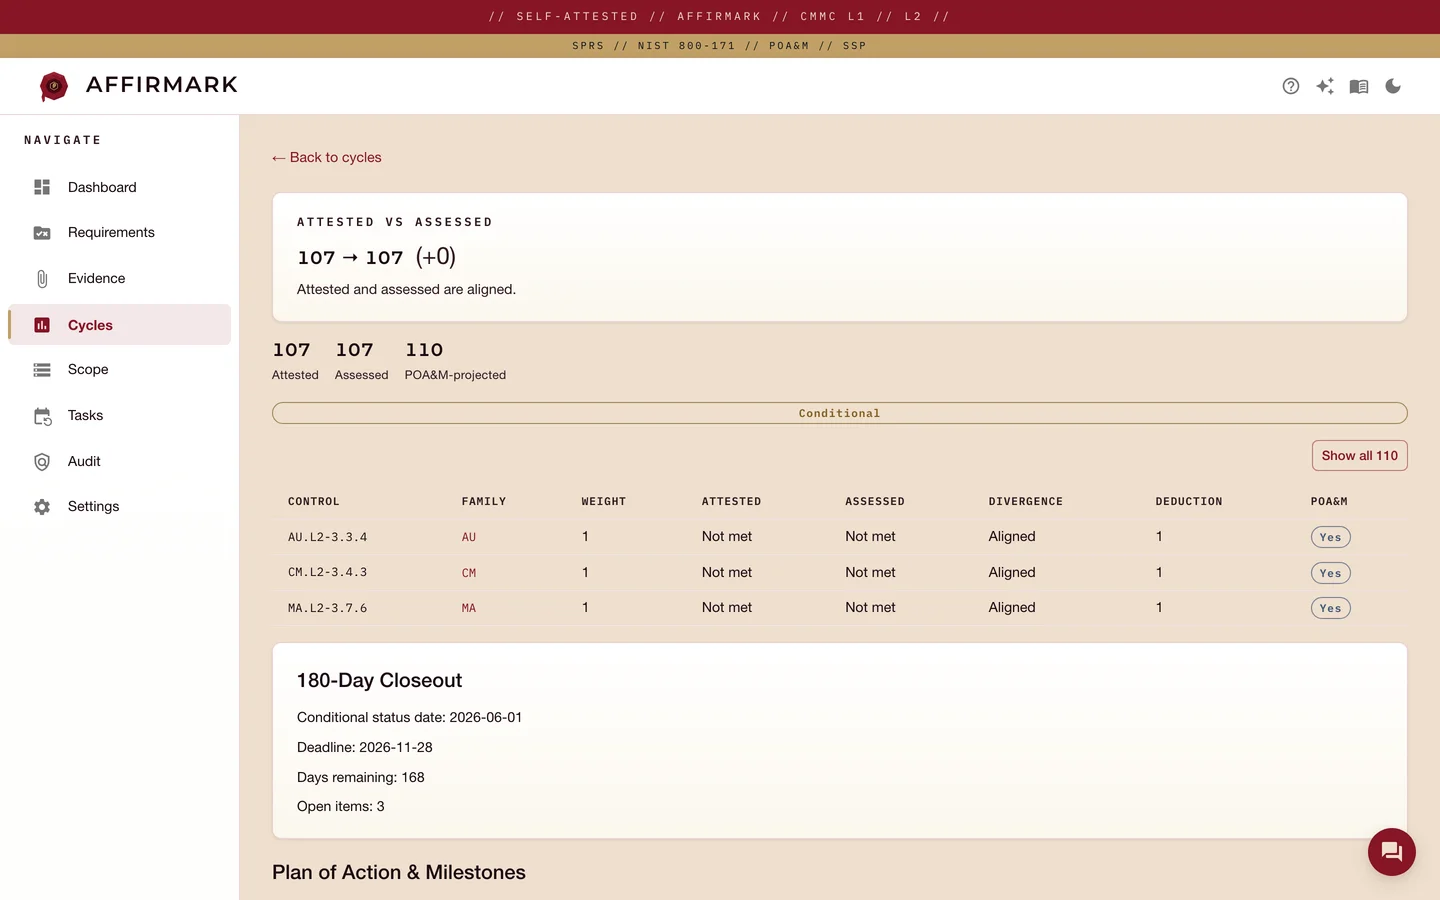
Task: Open the documentation book icon
Action: click(1359, 86)
